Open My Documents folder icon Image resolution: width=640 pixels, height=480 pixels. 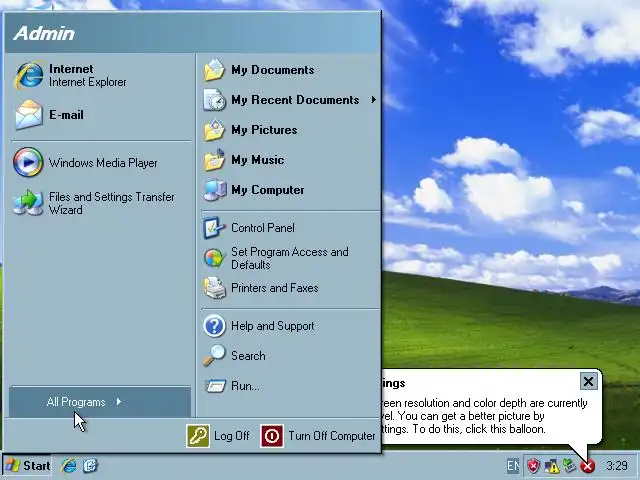214,70
